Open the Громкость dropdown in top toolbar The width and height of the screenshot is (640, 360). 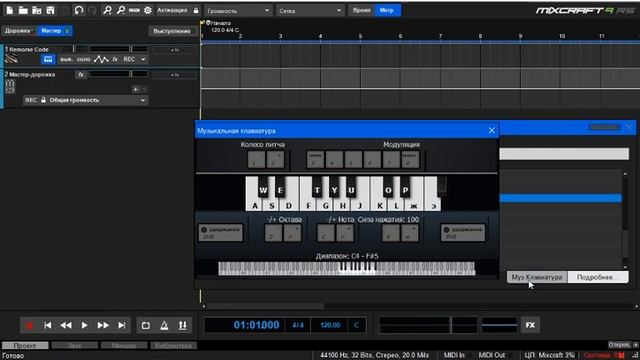click(x=238, y=11)
